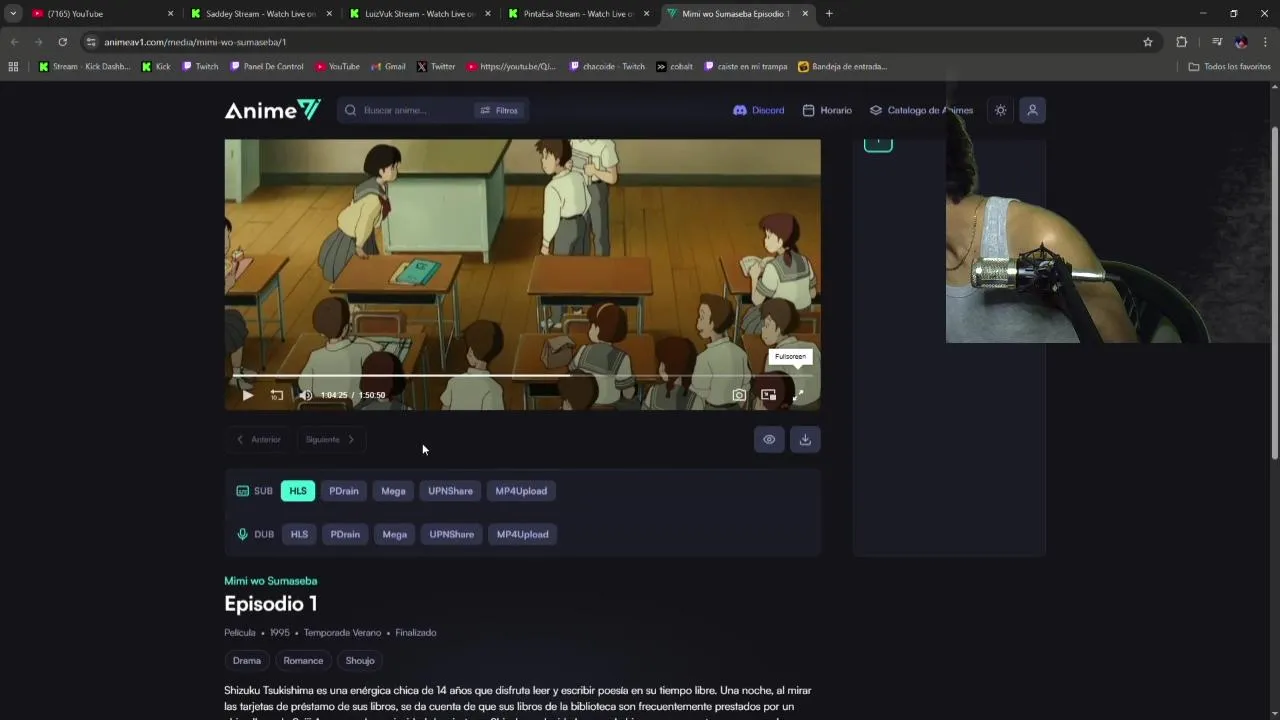Mark episode as watched with eye icon

click(769, 439)
